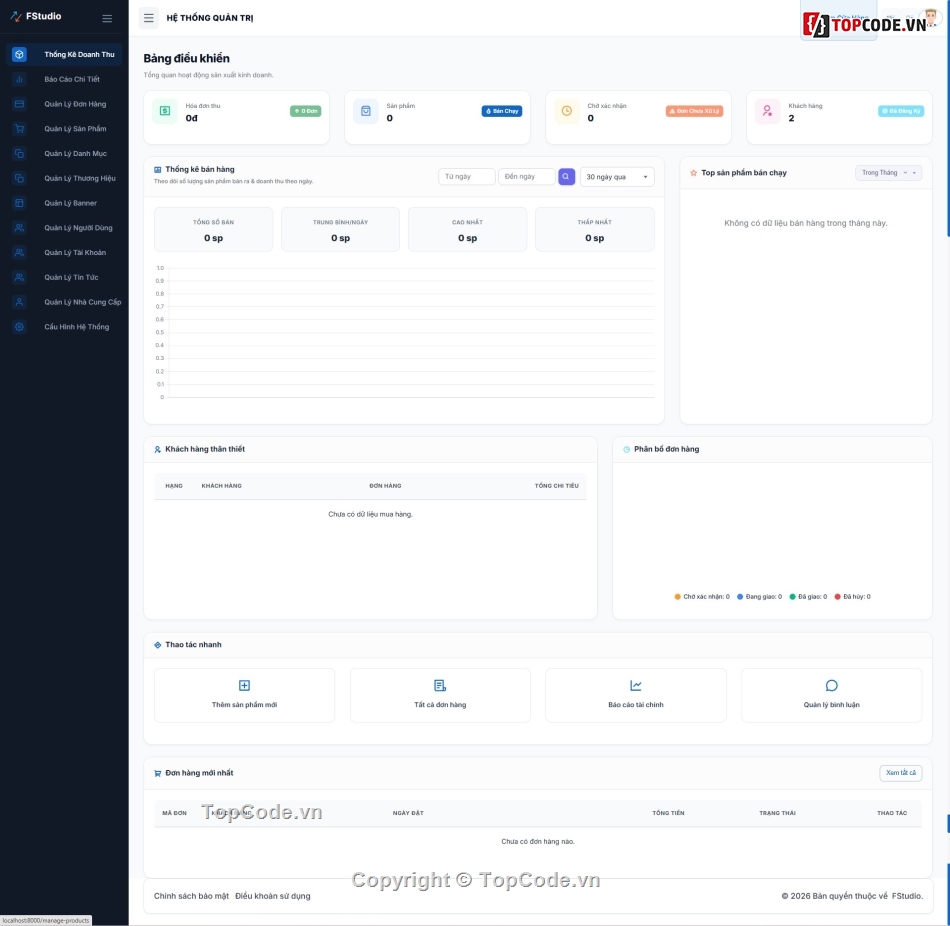Click the Trạng thái column header
This screenshot has width=950, height=926.
click(777, 813)
